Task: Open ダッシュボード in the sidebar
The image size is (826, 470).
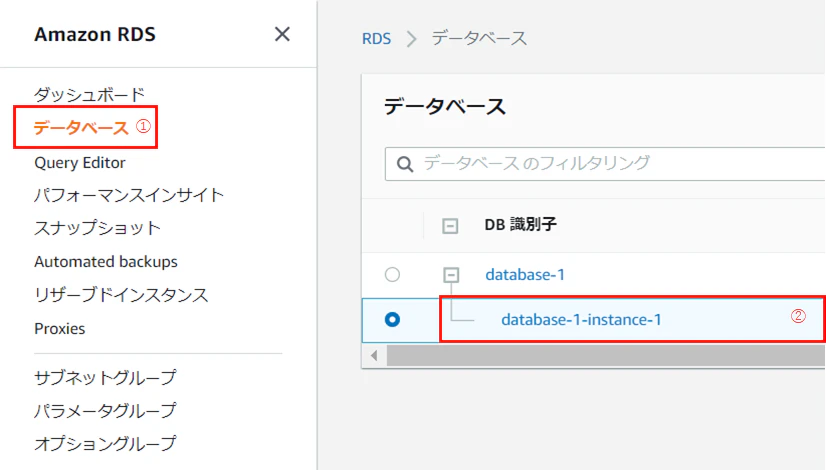Action: pos(89,95)
